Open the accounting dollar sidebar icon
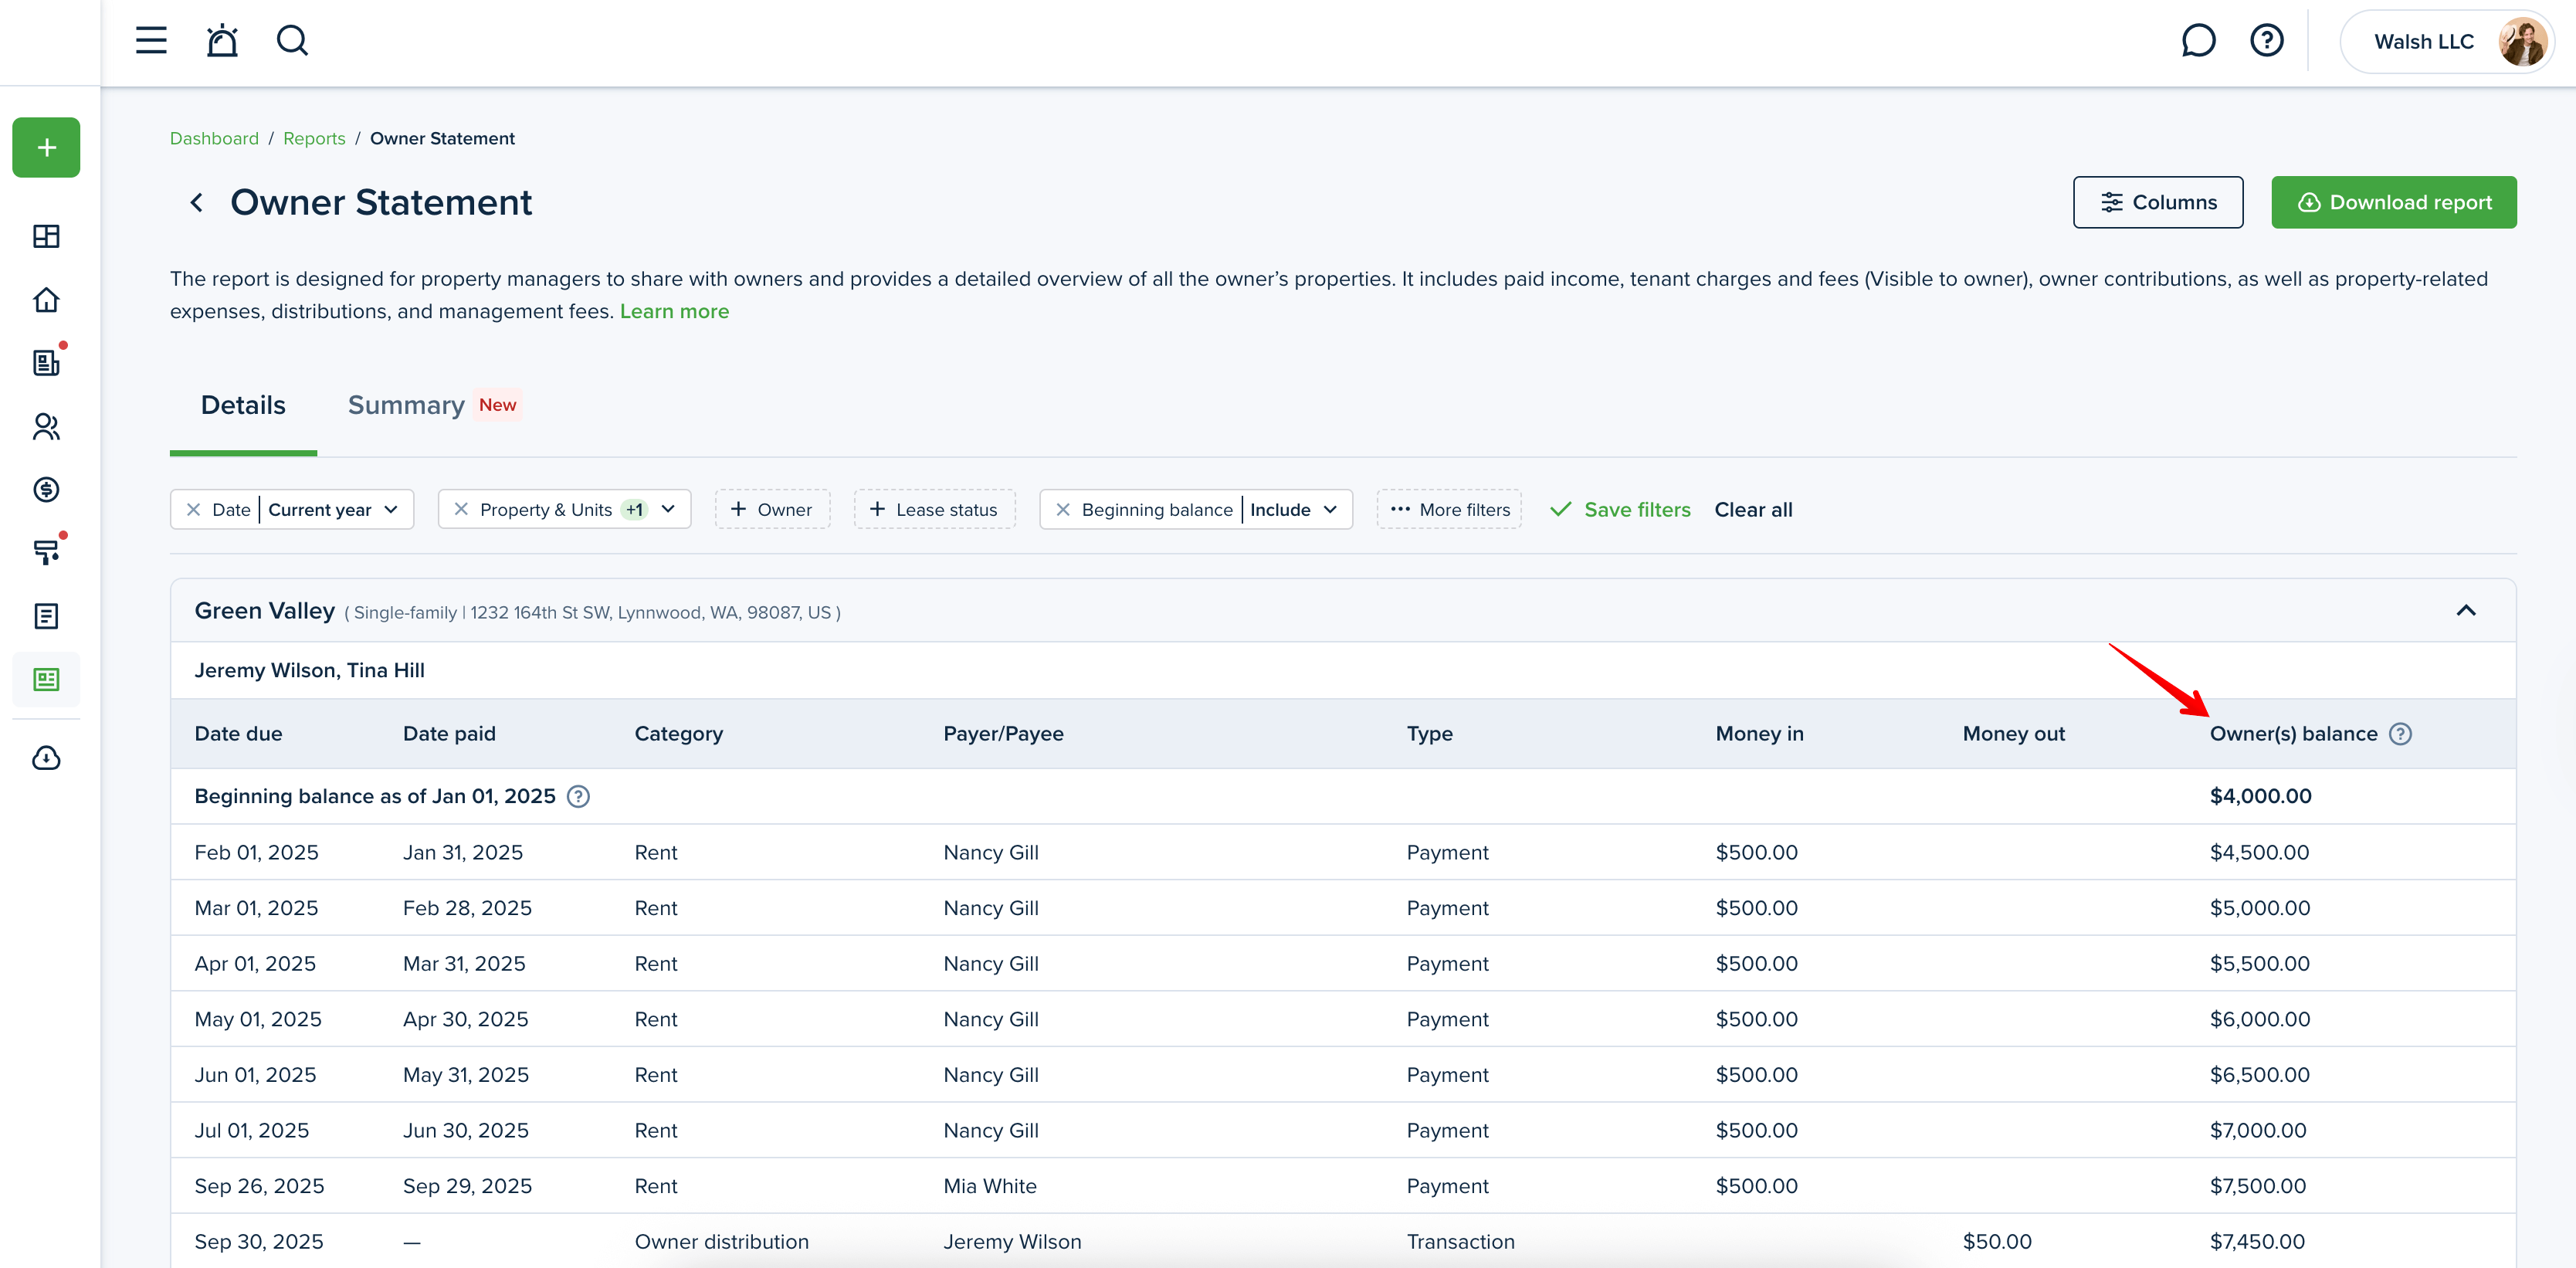The height and width of the screenshot is (1268, 2576). 46,489
